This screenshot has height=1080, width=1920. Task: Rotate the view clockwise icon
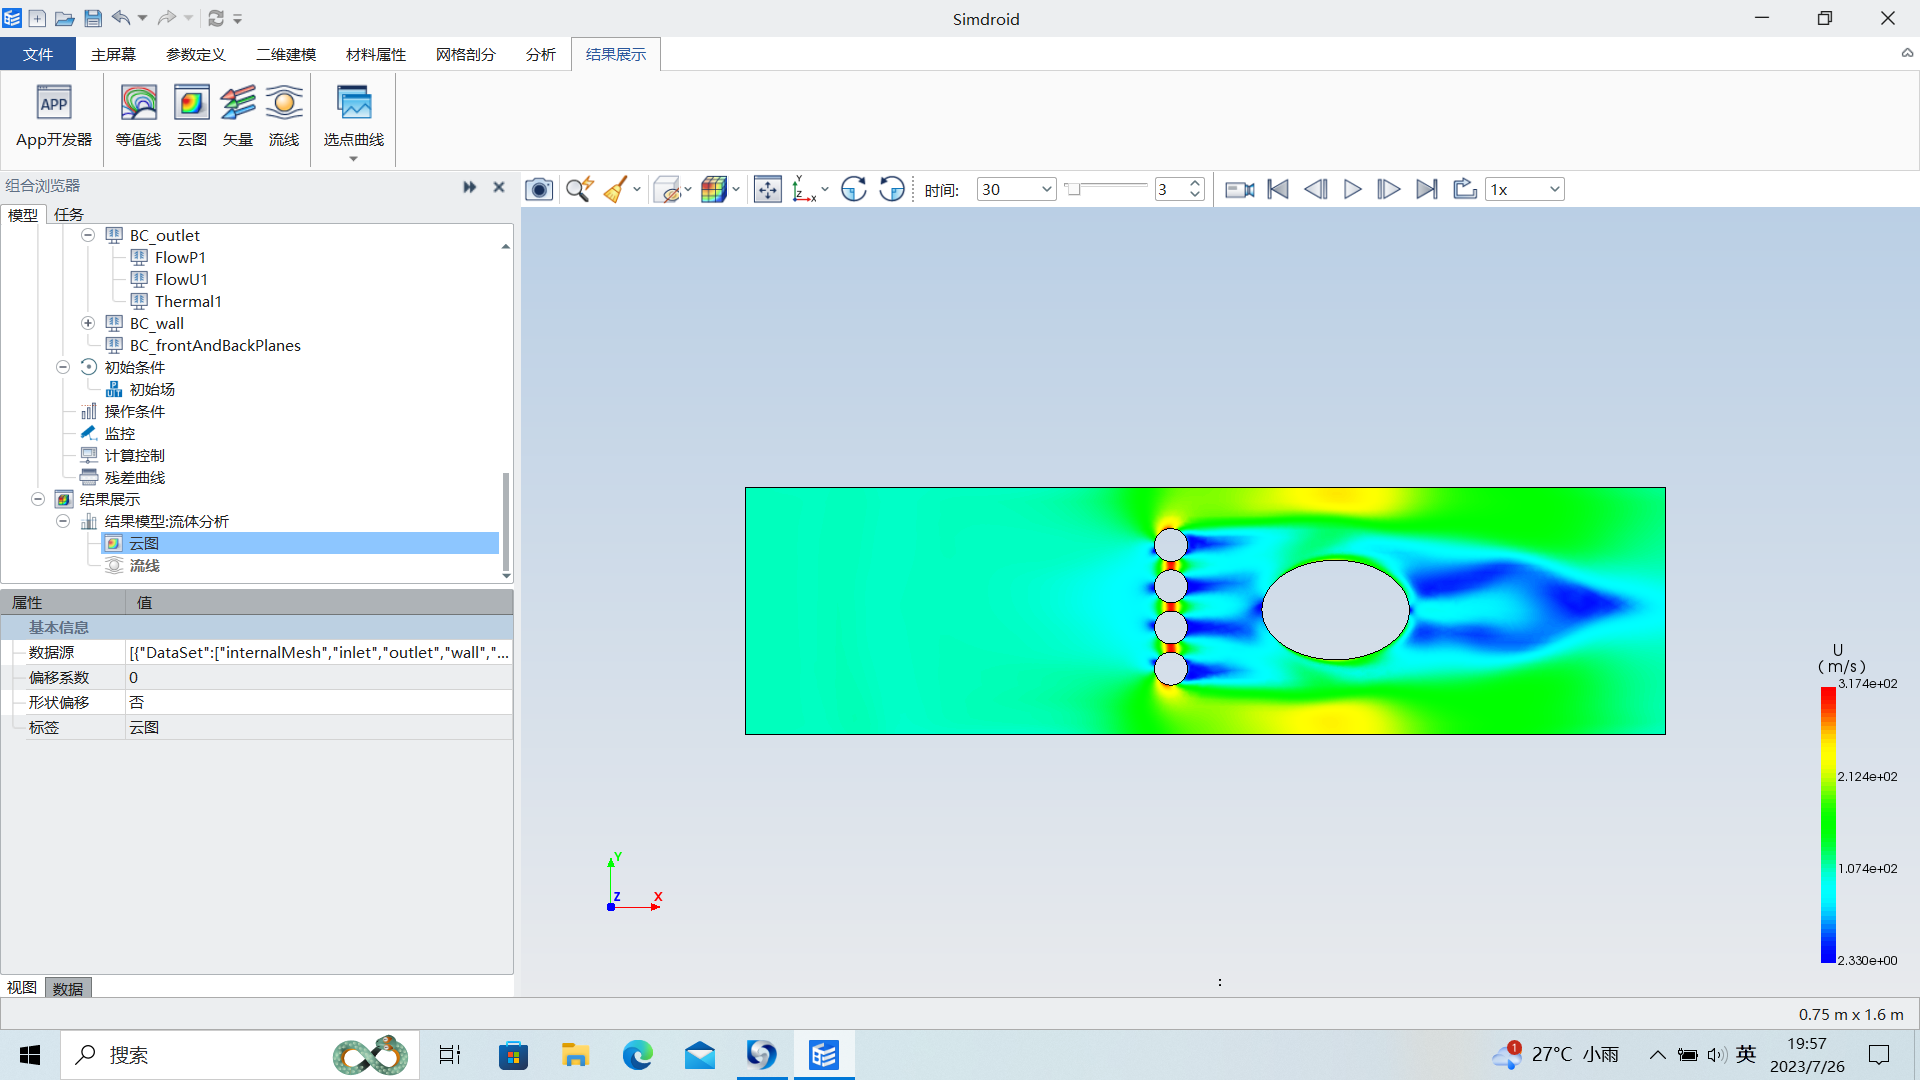click(x=854, y=189)
